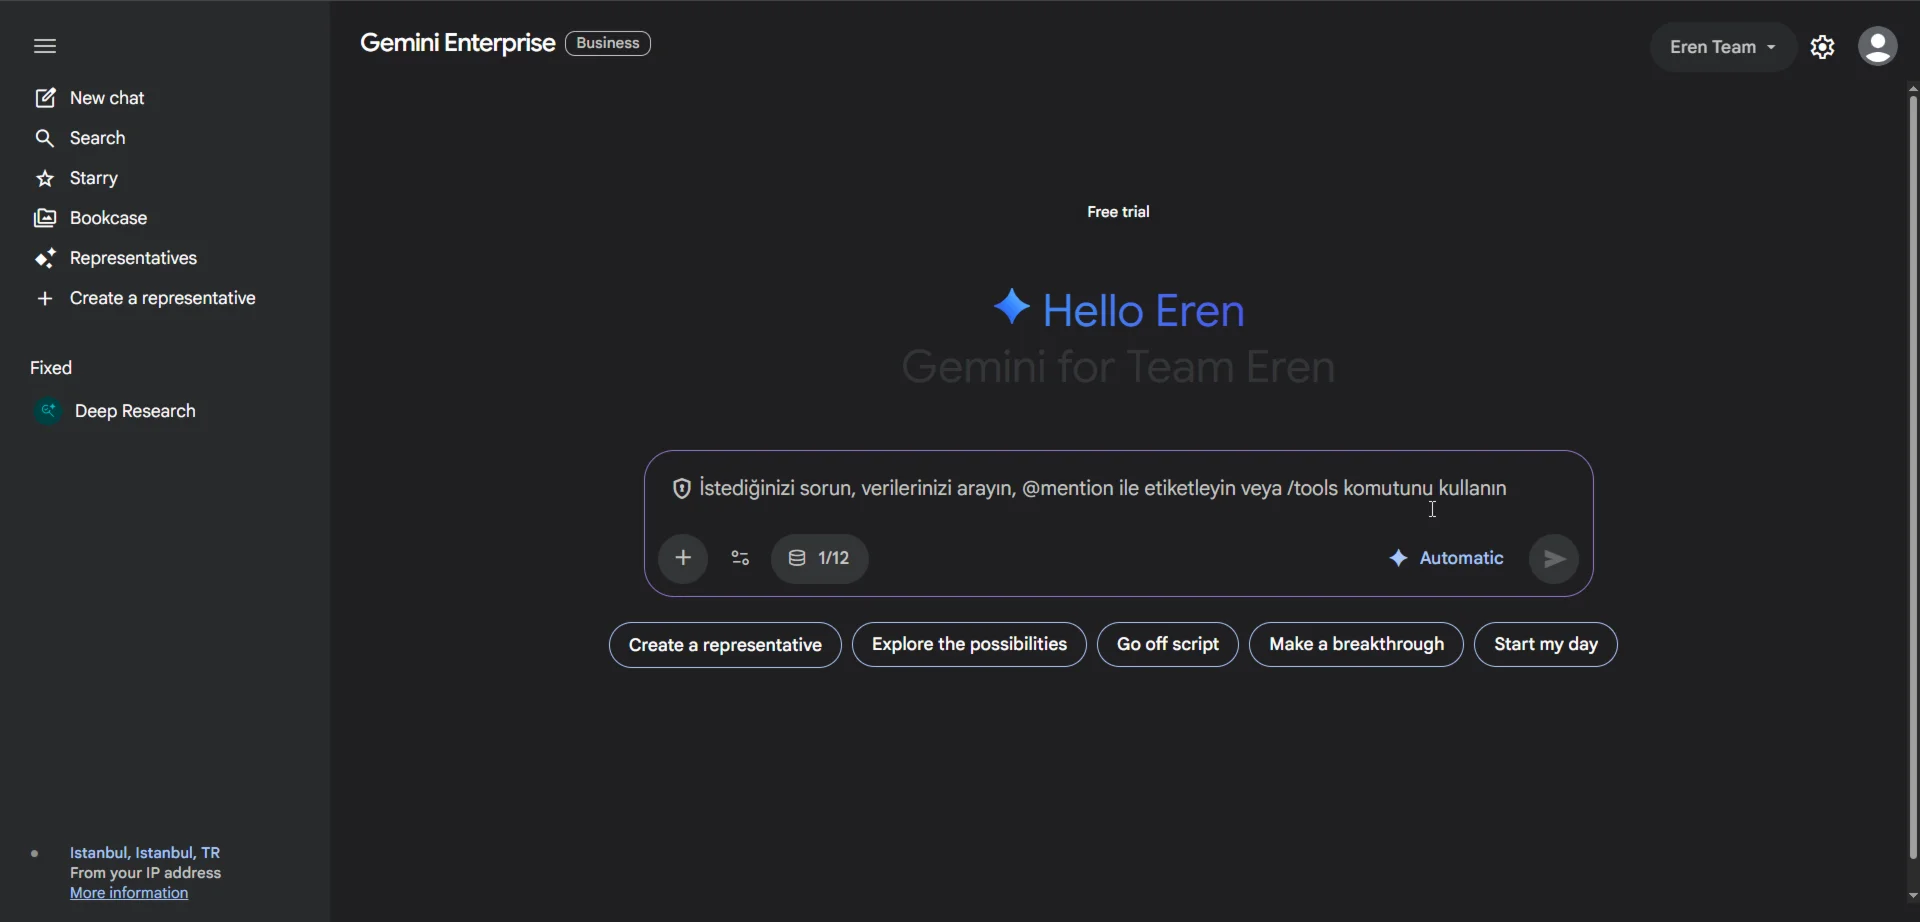
Task: Click the Representatives sparkle icon
Action: click(x=45, y=259)
